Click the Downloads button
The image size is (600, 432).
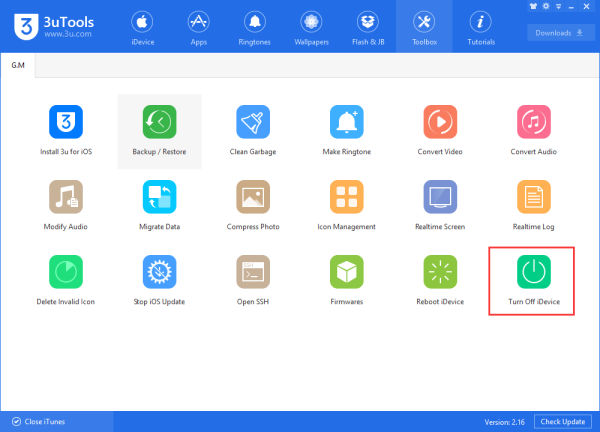coord(560,32)
